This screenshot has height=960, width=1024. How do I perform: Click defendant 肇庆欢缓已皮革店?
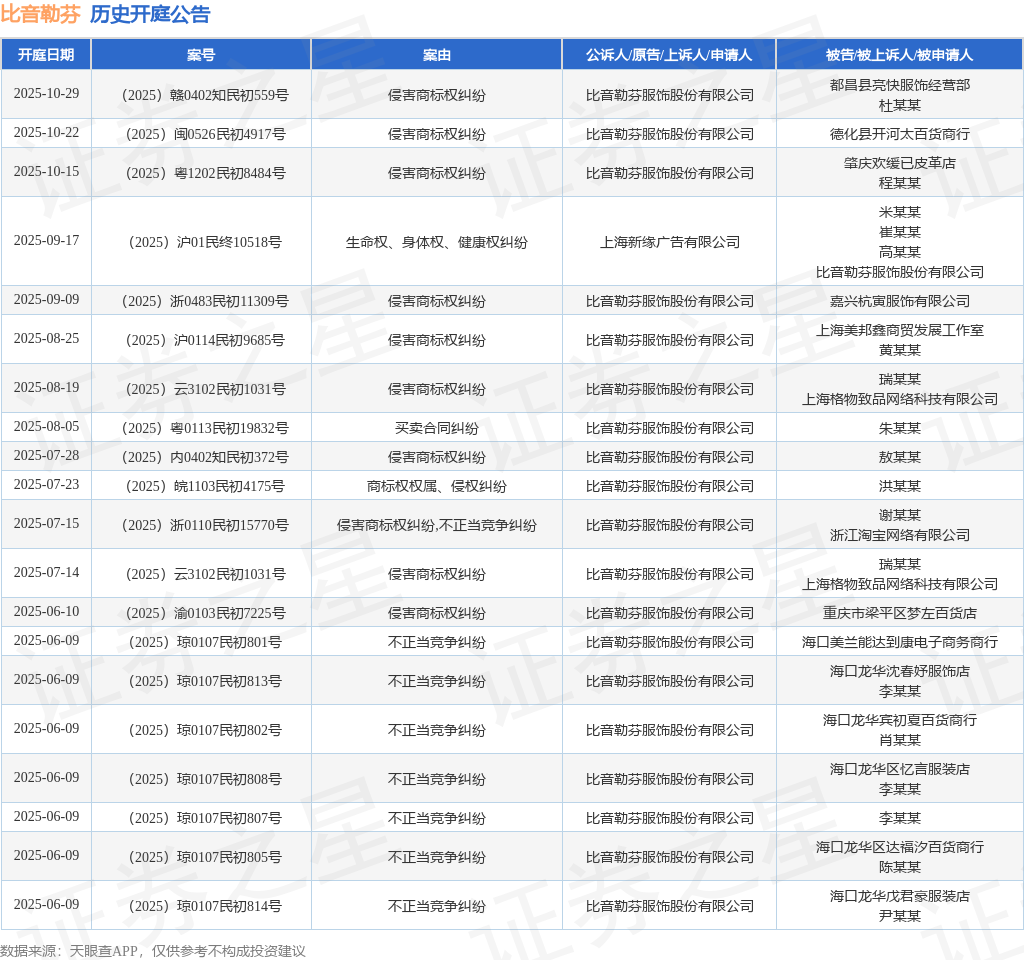[x=899, y=163]
